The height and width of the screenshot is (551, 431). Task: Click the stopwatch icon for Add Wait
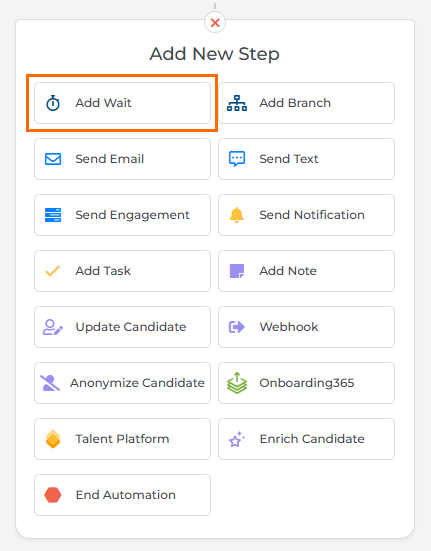pos(53,103)
